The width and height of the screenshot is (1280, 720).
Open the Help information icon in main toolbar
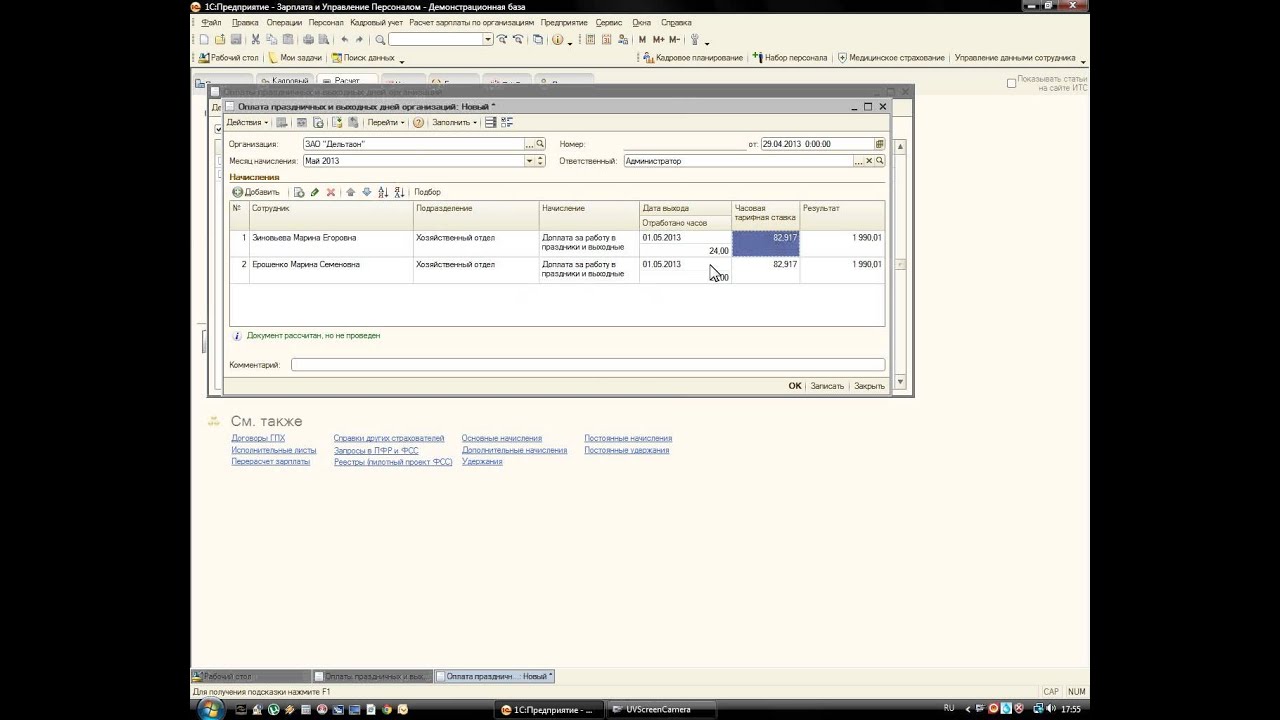point(557,40)
